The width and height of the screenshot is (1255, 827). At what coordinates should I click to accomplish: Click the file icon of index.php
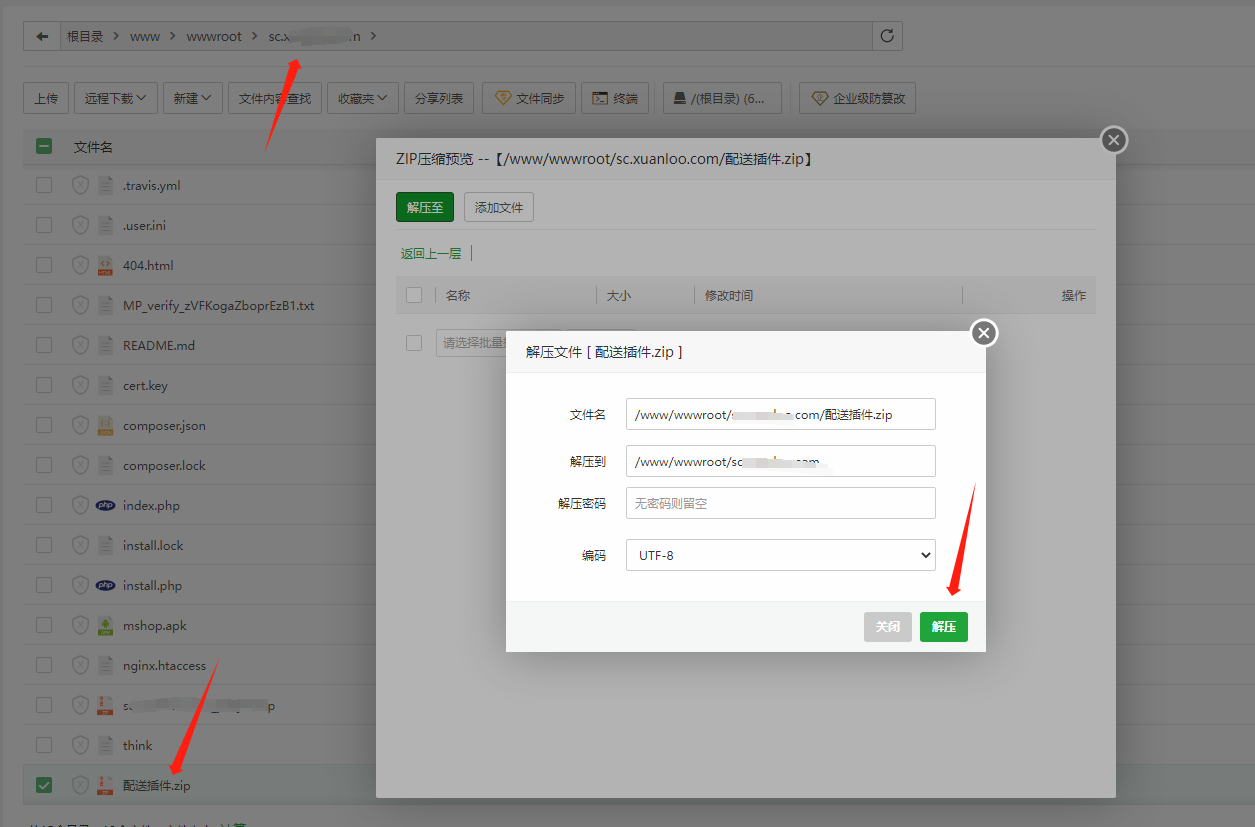(105, 505)
